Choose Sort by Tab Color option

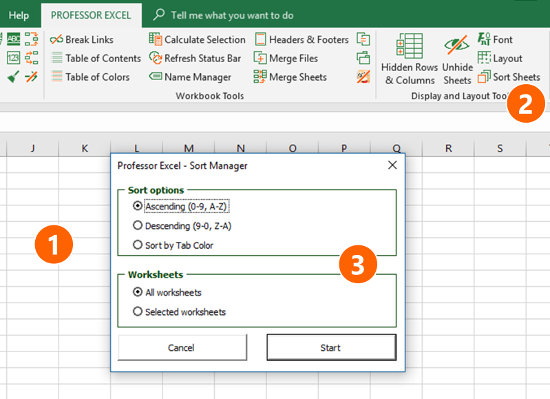click(x=173, y=245)
